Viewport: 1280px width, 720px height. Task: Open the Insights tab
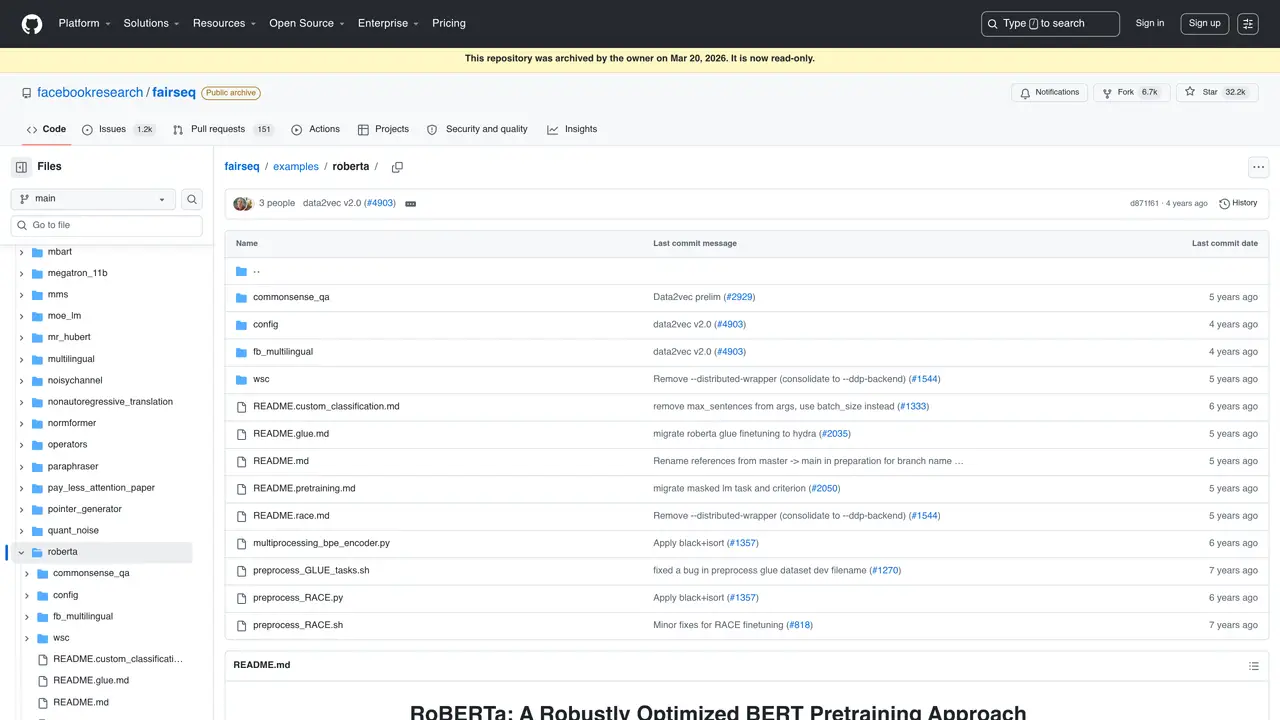point(572,129)
